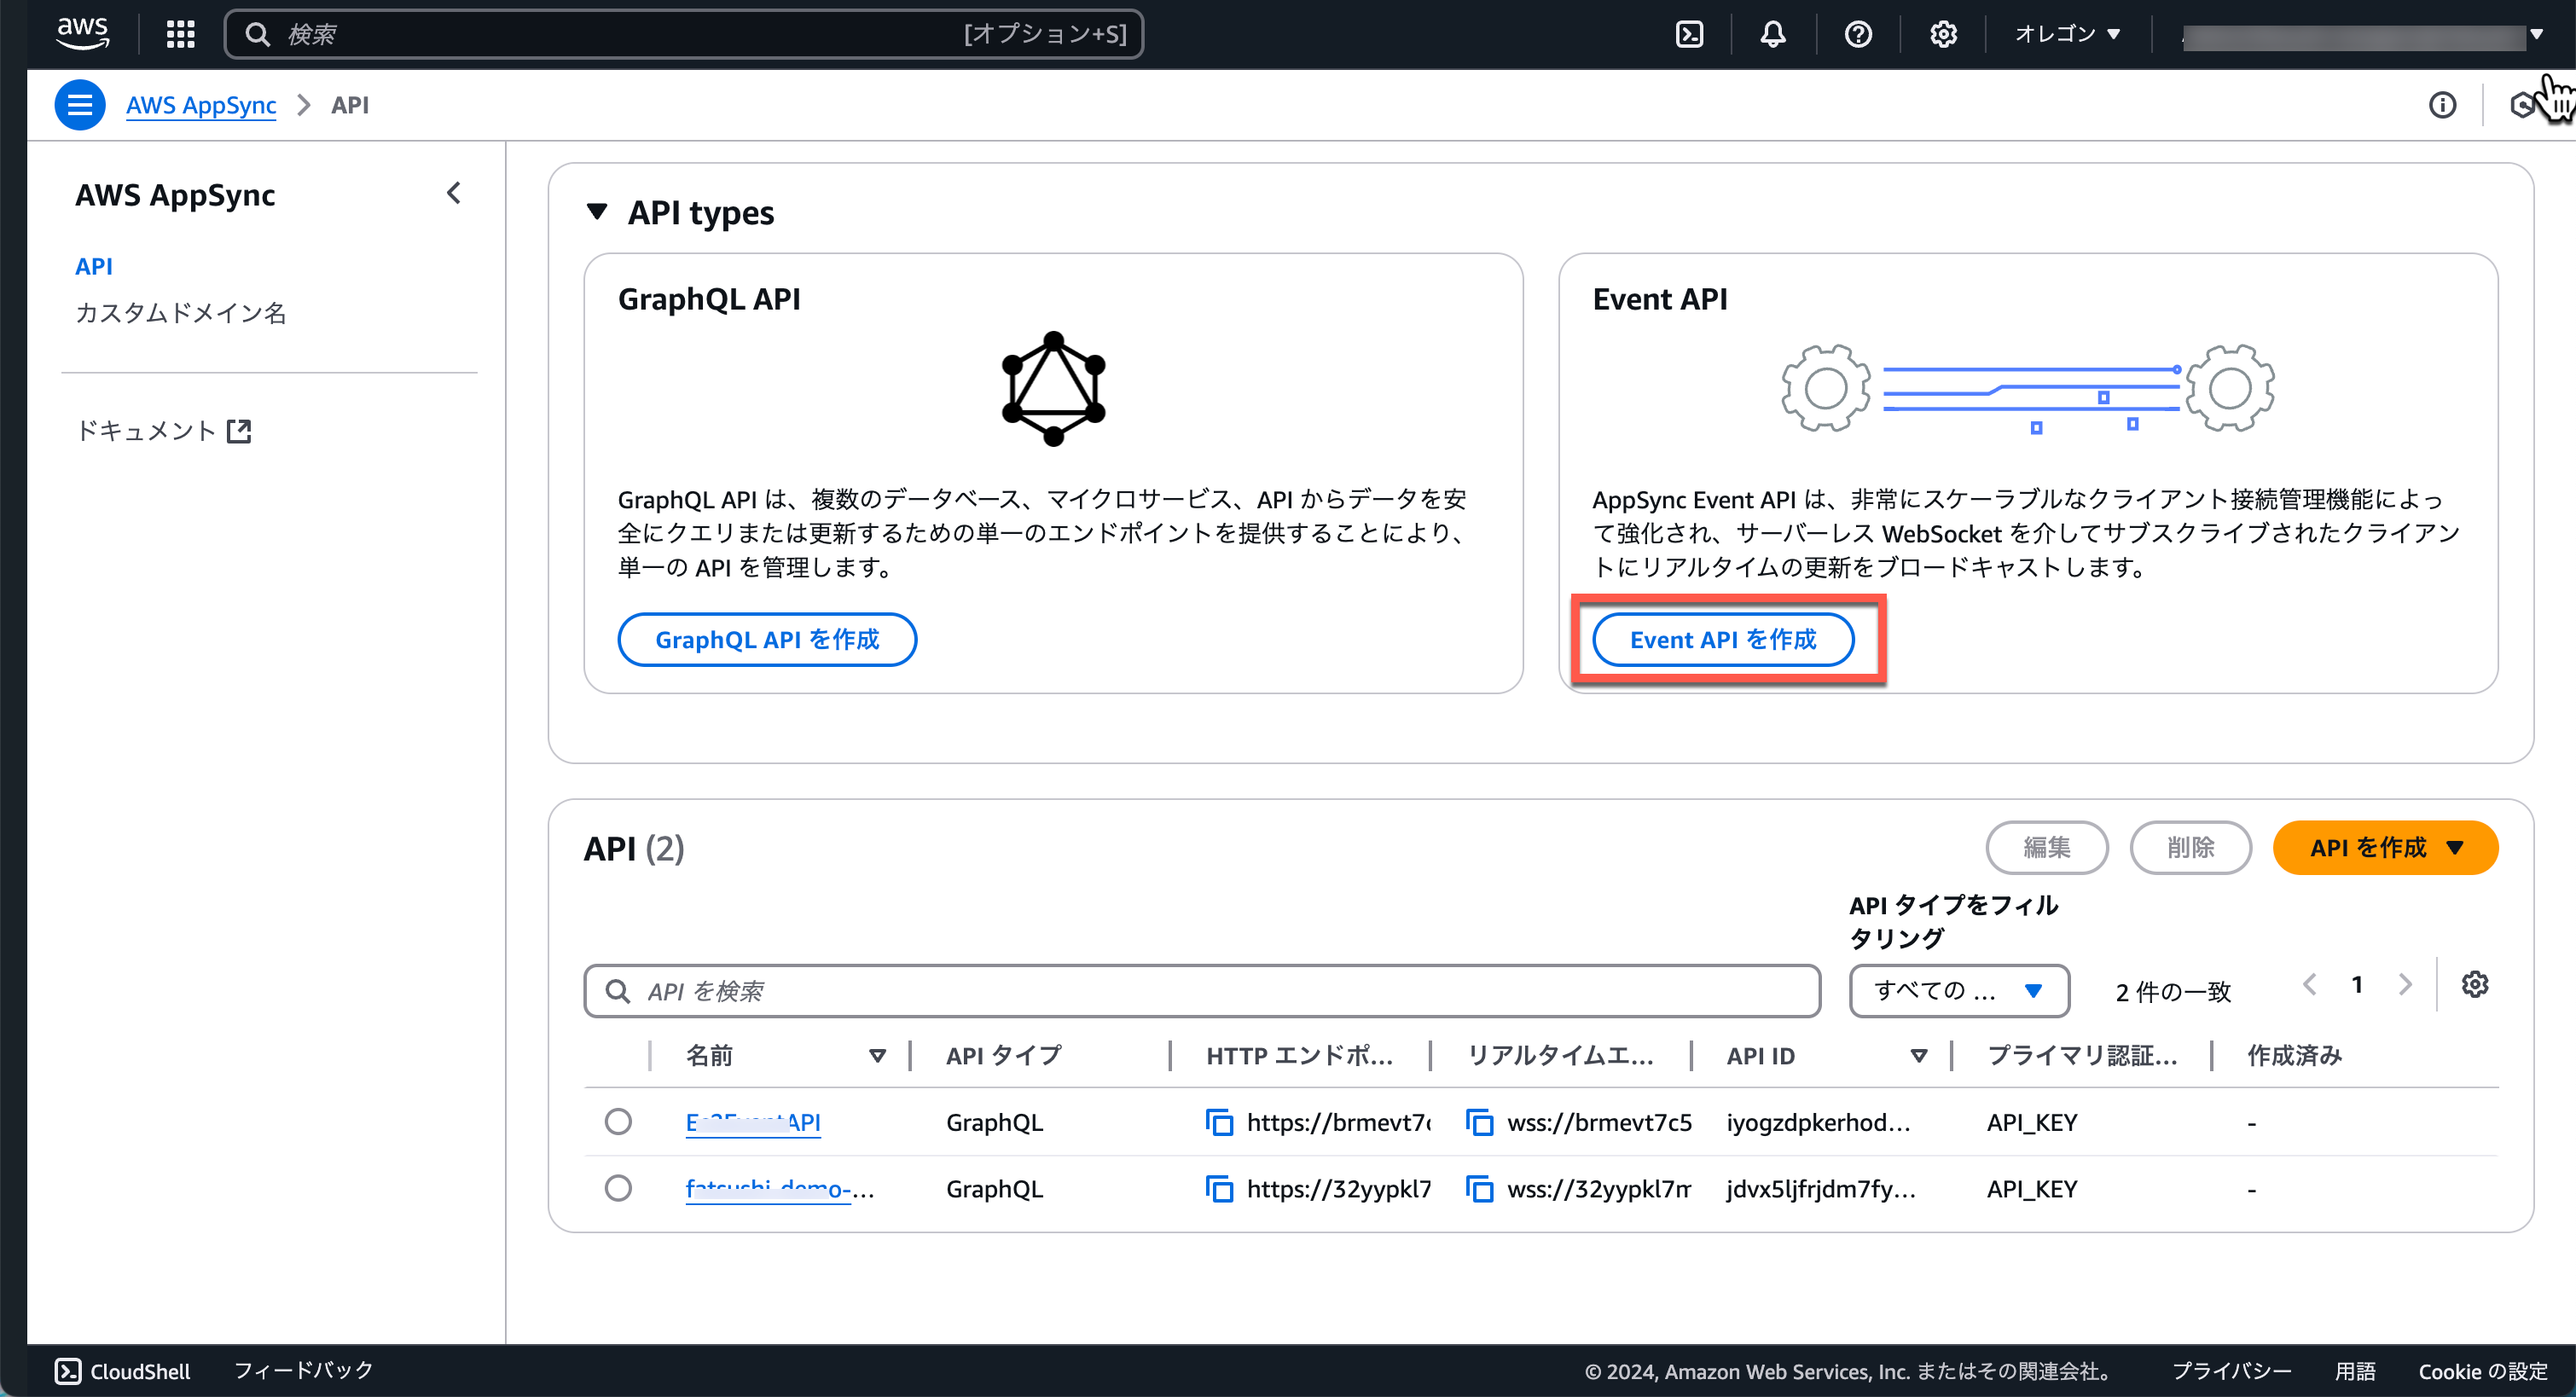The image size is (2576, 1397).
Task: Open table preferences gear icon
Action: pyautogui.click(x=2475, y=985)
